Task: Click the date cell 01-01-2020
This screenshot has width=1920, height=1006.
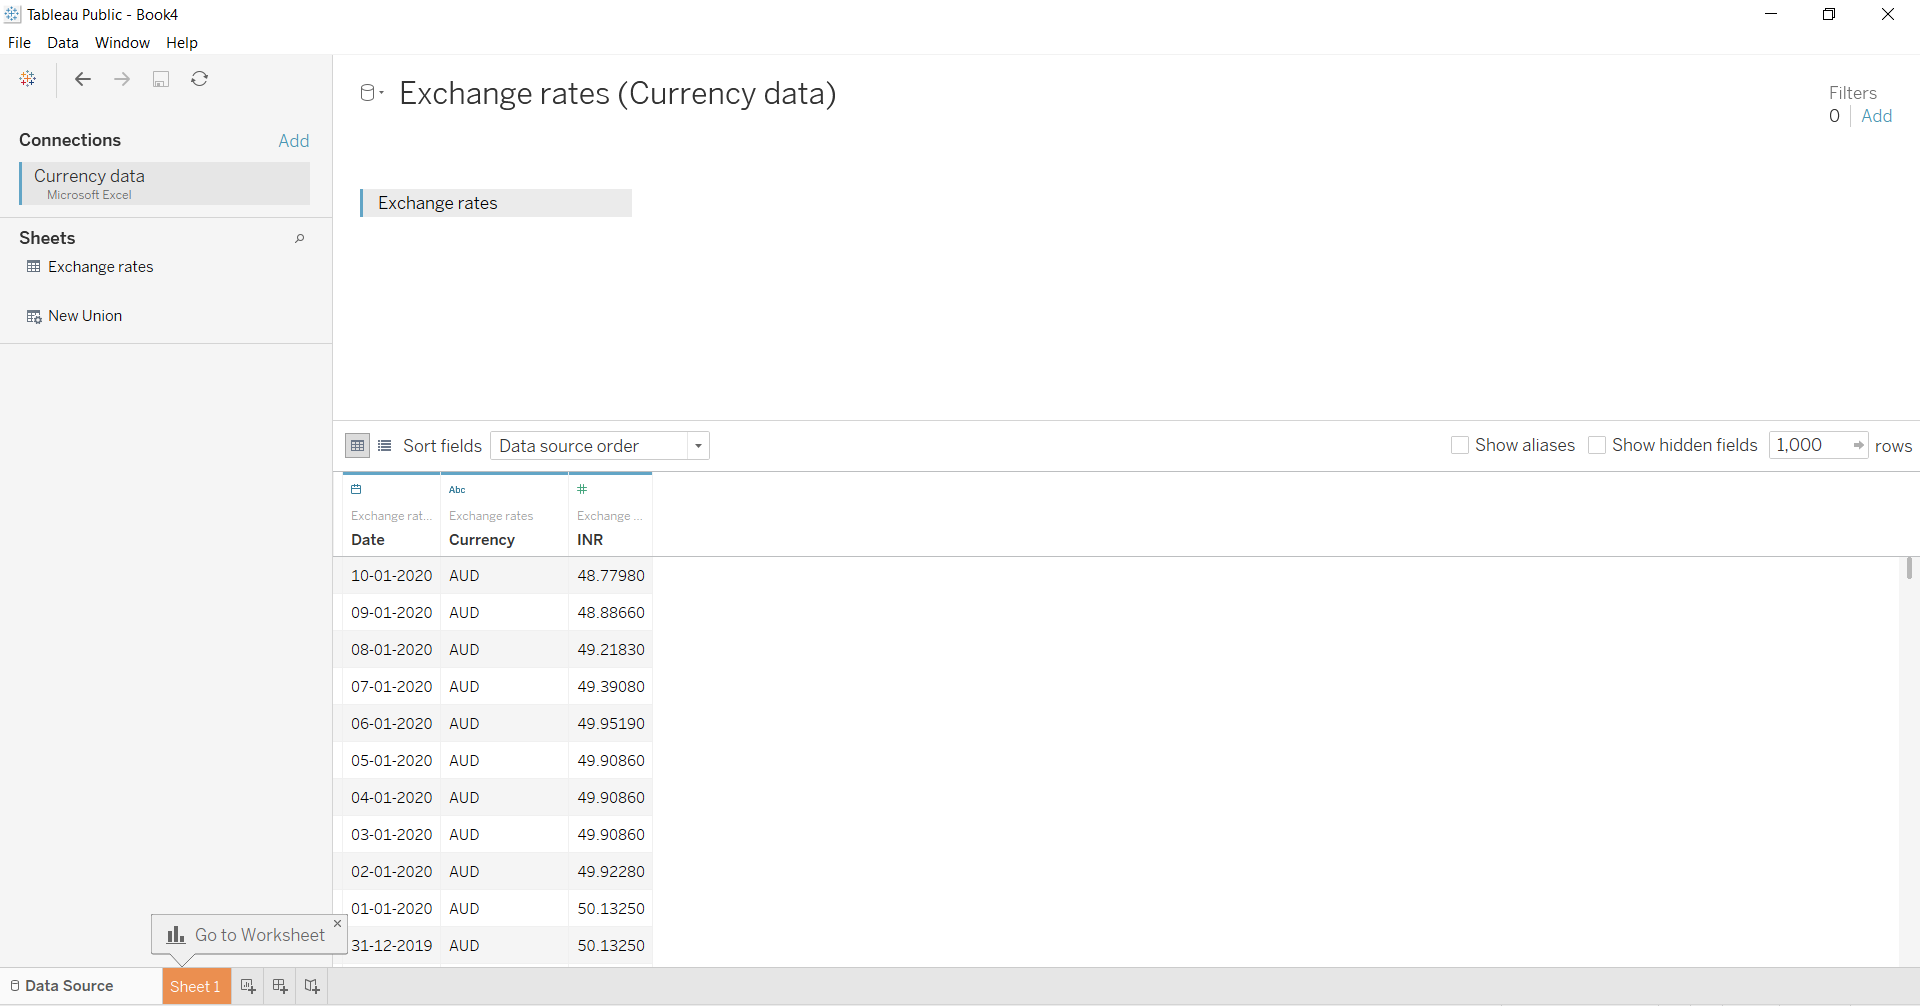Action: click(x=392, y=909)
